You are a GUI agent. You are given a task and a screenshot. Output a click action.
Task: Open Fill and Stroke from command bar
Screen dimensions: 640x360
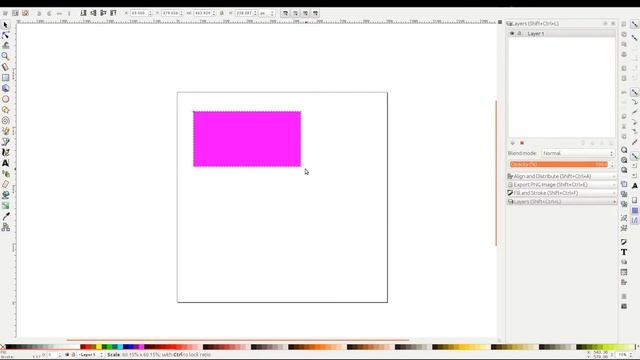point(624,242)
